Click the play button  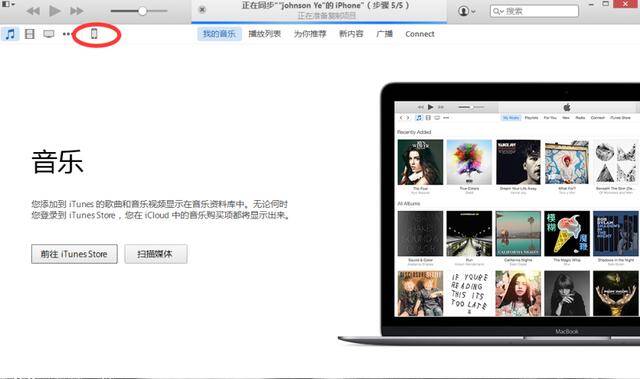point(55,11)
